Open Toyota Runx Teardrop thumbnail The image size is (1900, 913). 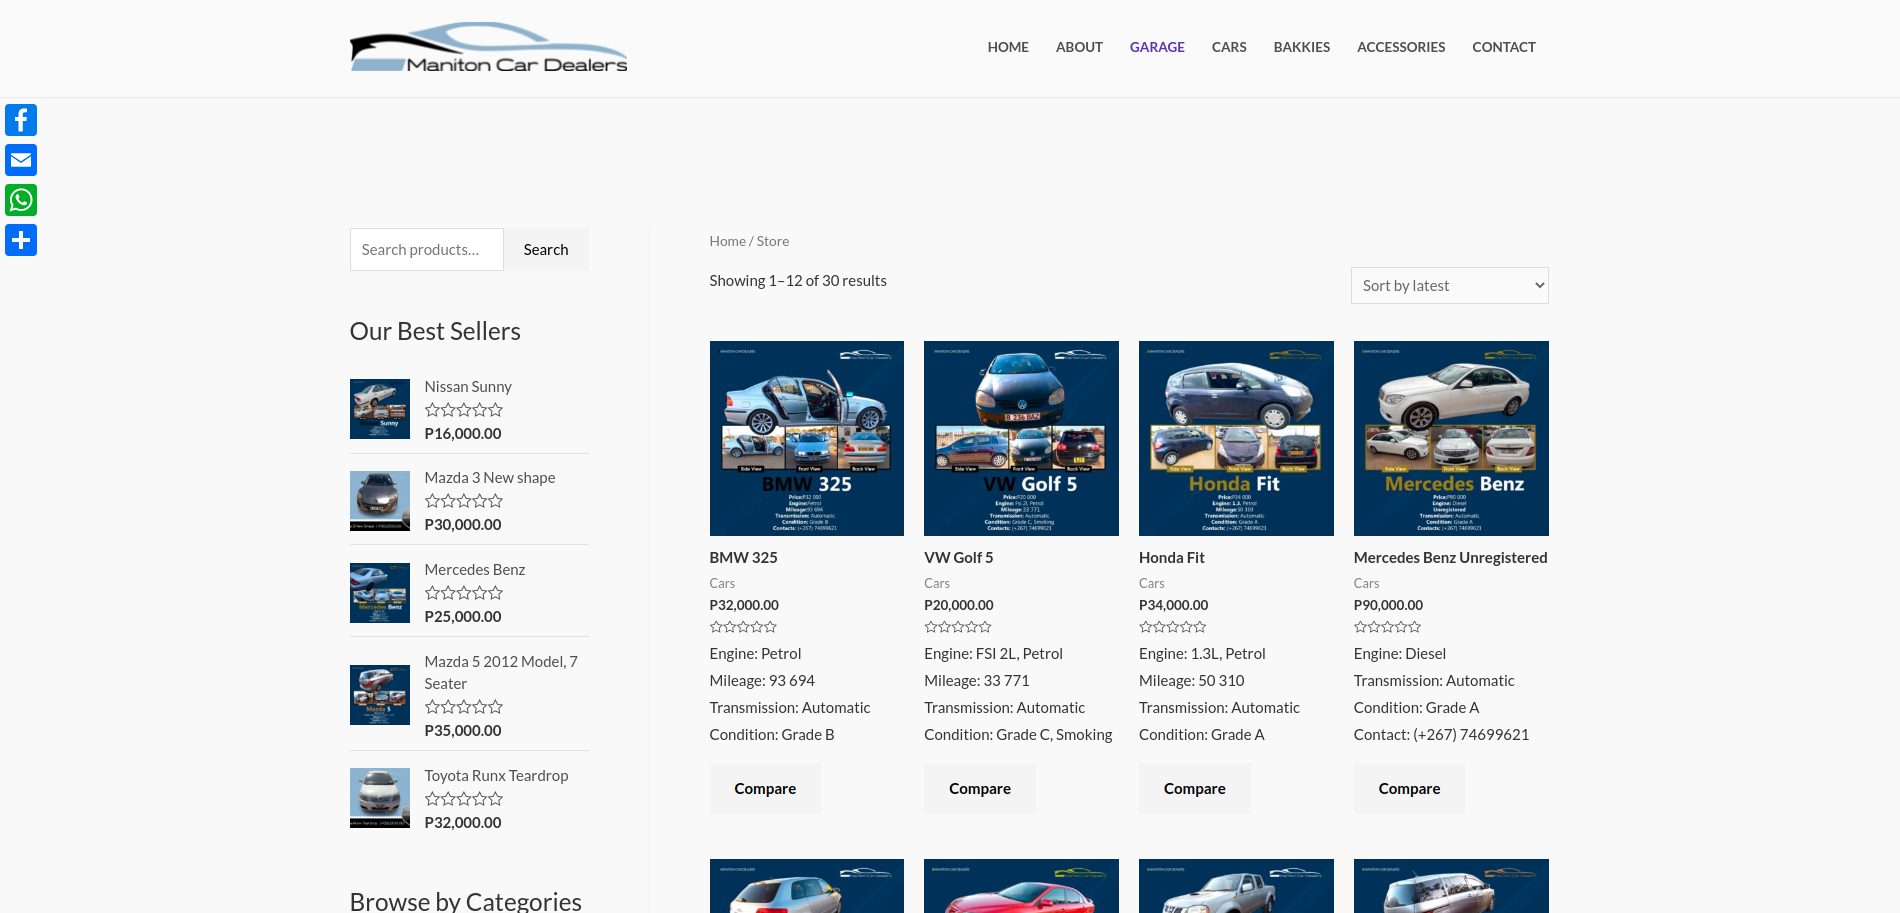[380, 798]
